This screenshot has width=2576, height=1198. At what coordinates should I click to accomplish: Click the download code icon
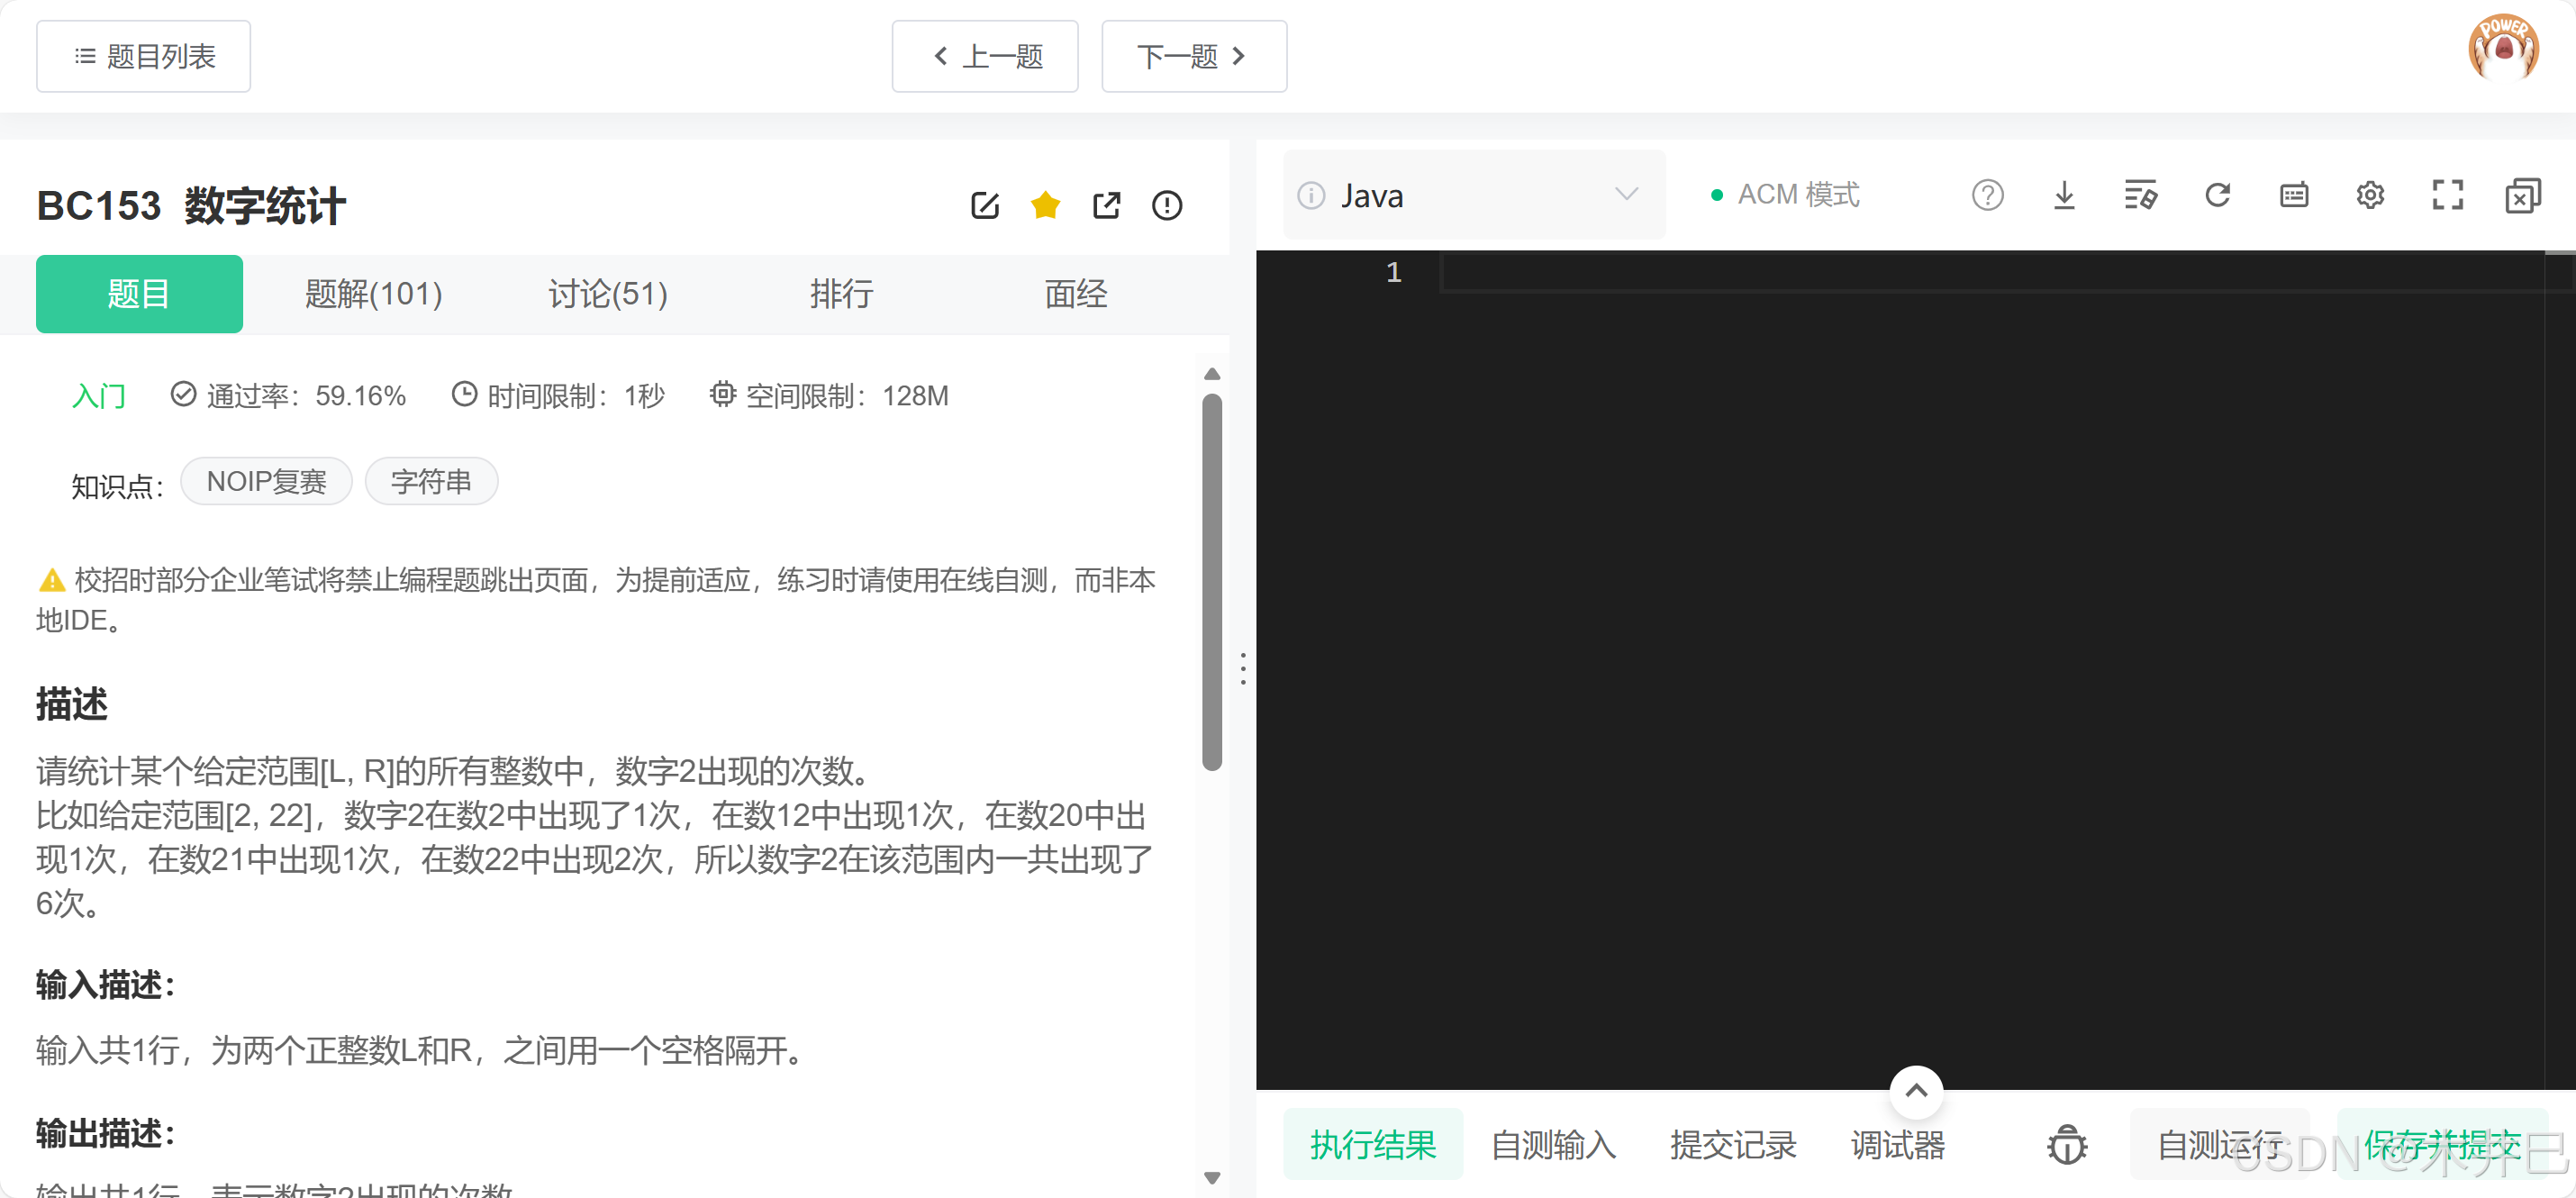(x=2064, y=195)
